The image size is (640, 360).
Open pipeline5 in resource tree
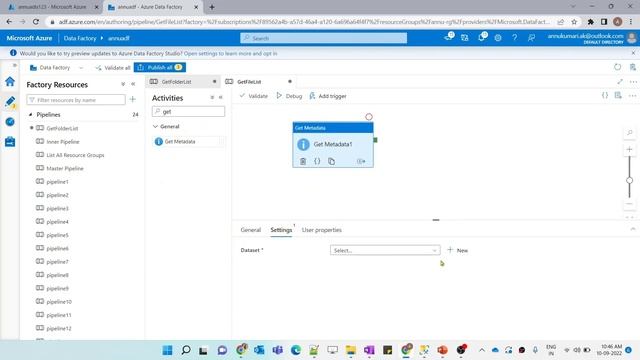click(x=57, y=235)
